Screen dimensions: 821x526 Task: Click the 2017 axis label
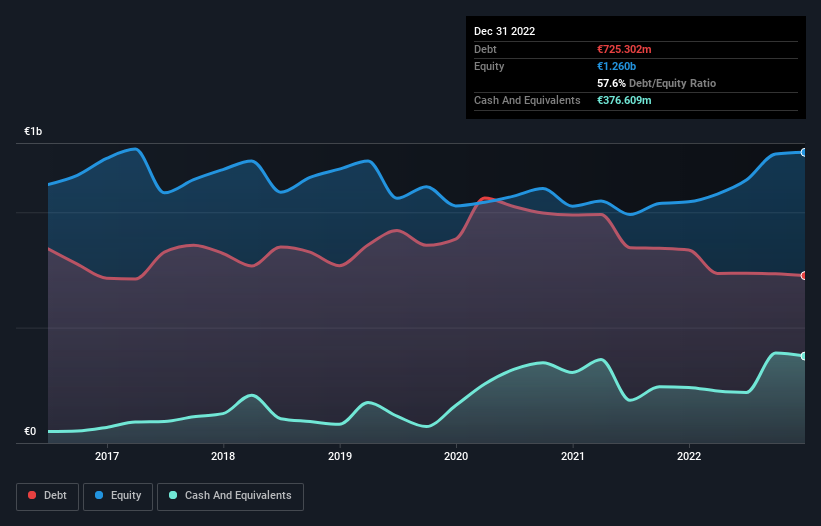(x=107, y=456)
